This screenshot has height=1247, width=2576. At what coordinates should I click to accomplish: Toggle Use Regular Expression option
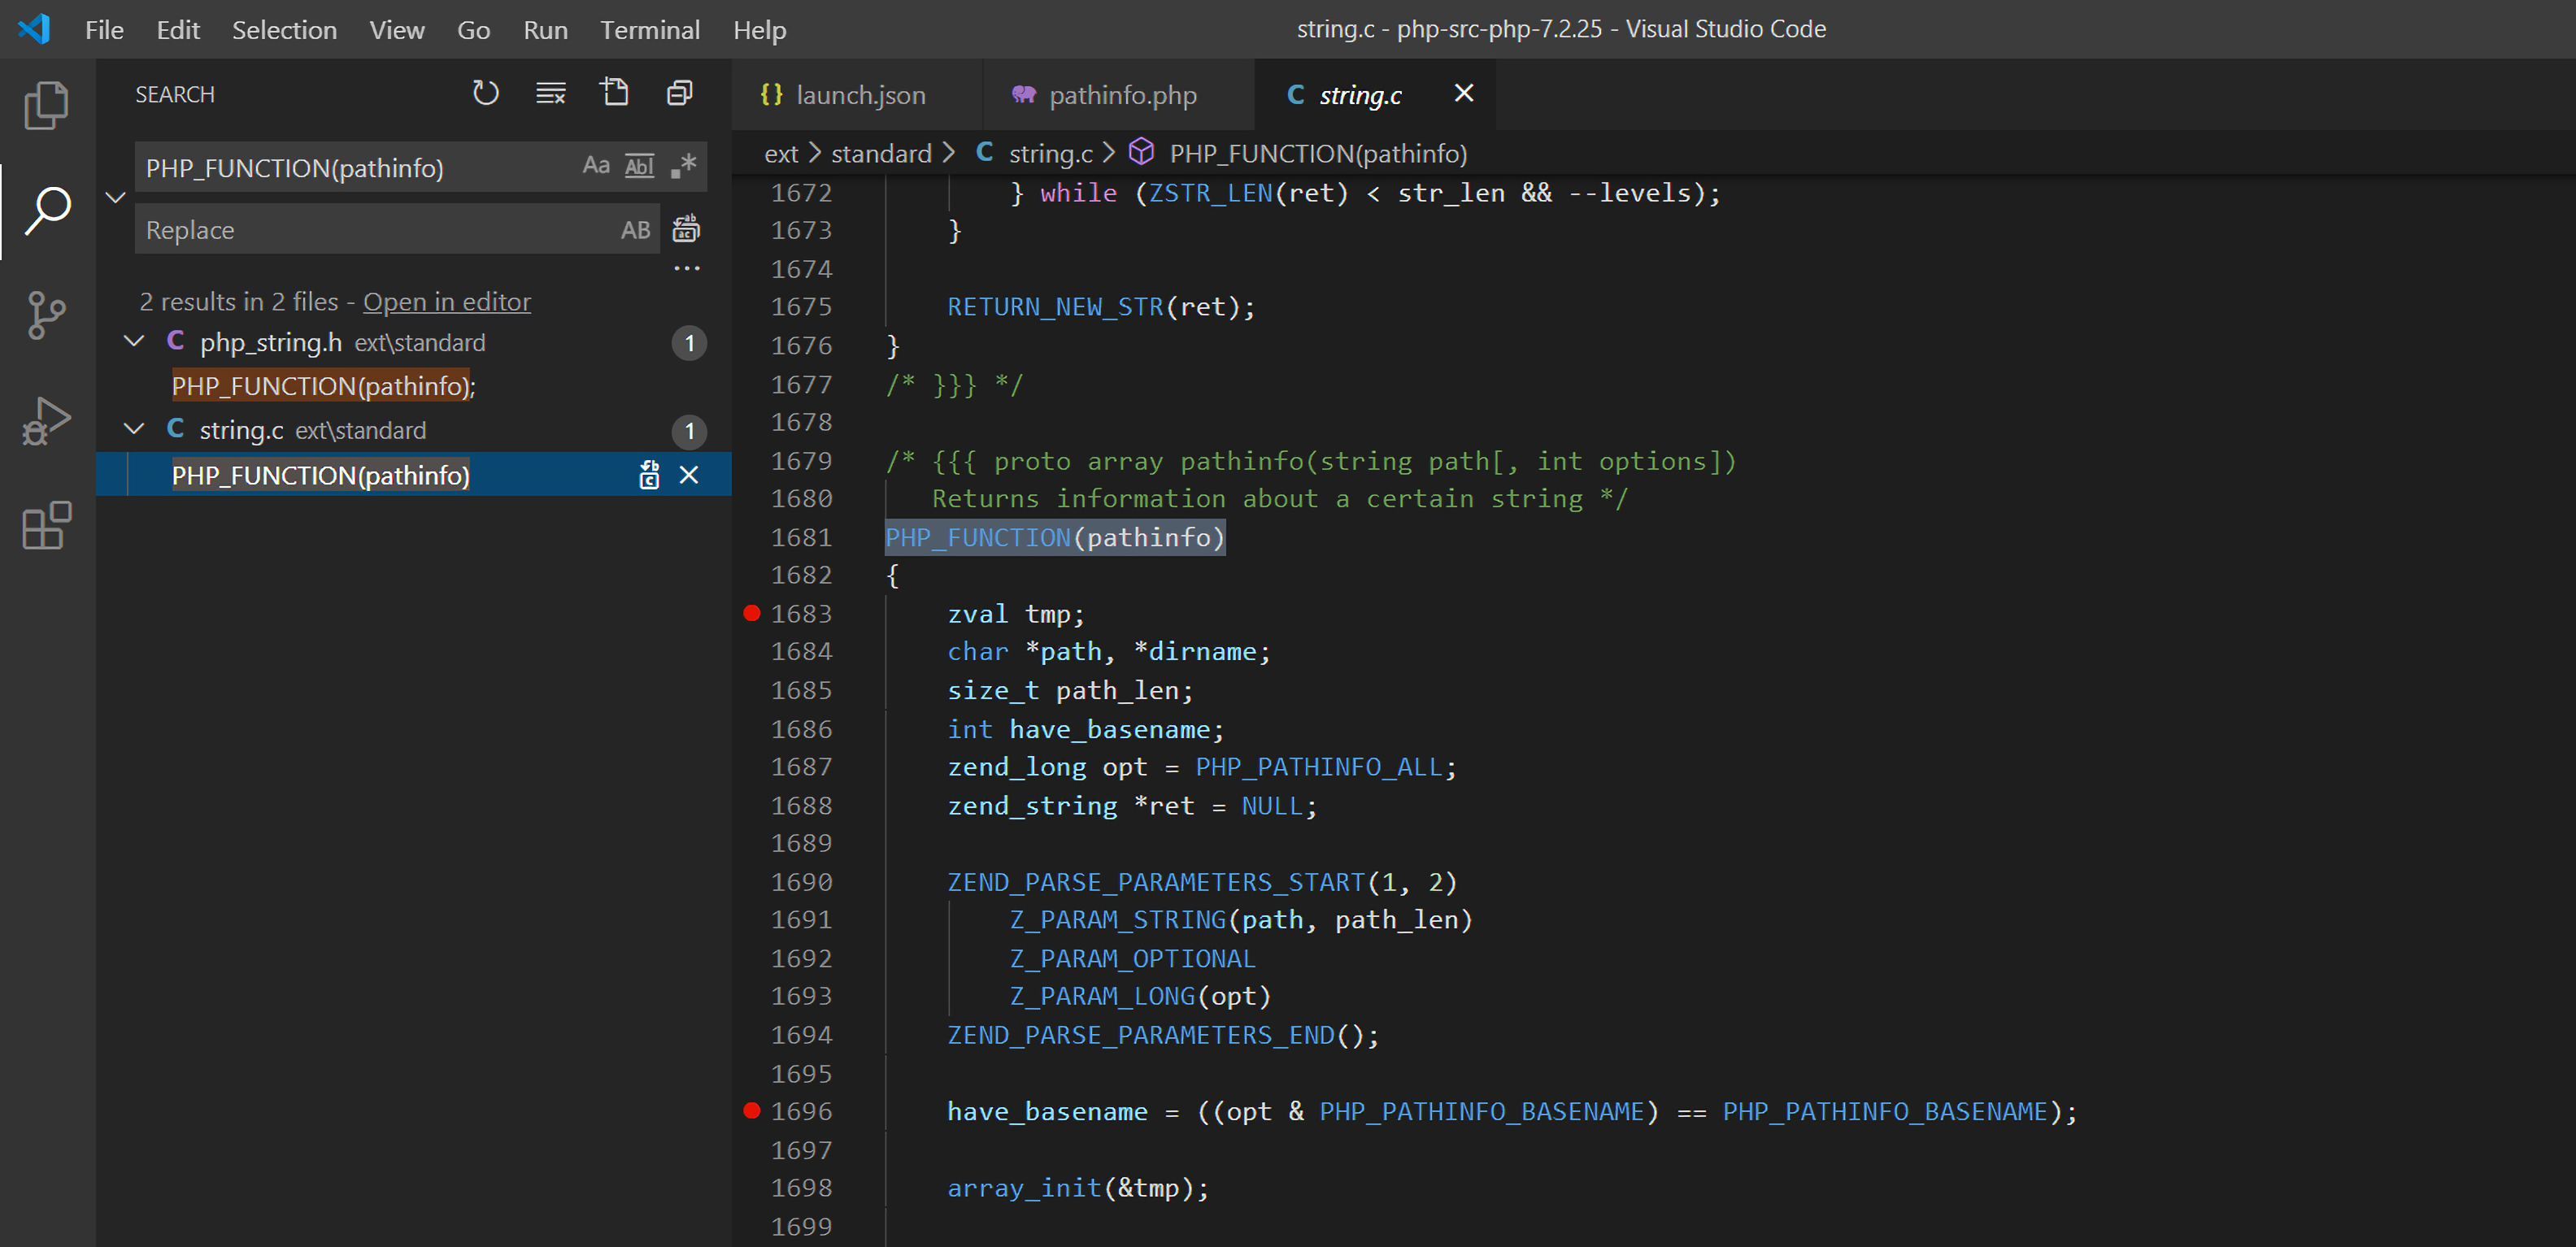[x=683, y=165]
